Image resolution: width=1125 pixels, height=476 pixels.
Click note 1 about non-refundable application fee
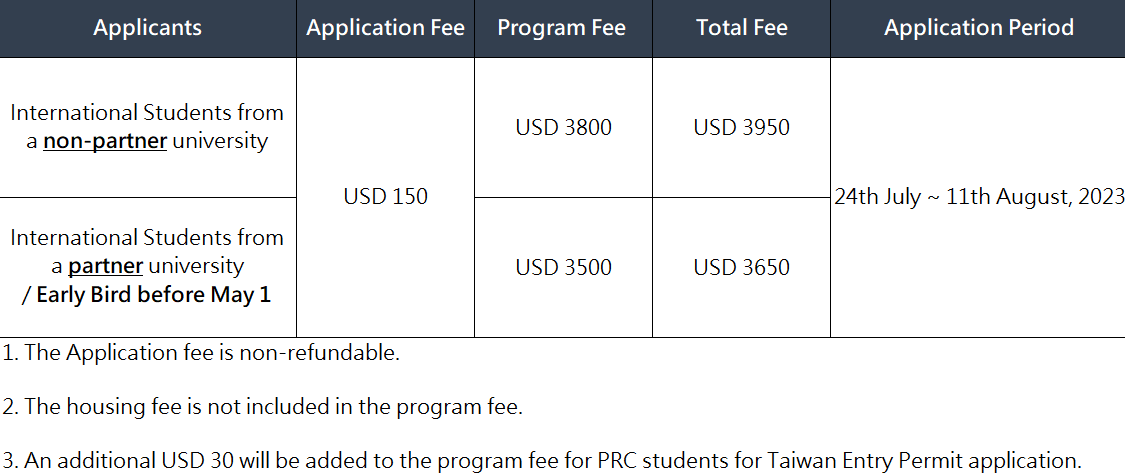pos(201,353)
